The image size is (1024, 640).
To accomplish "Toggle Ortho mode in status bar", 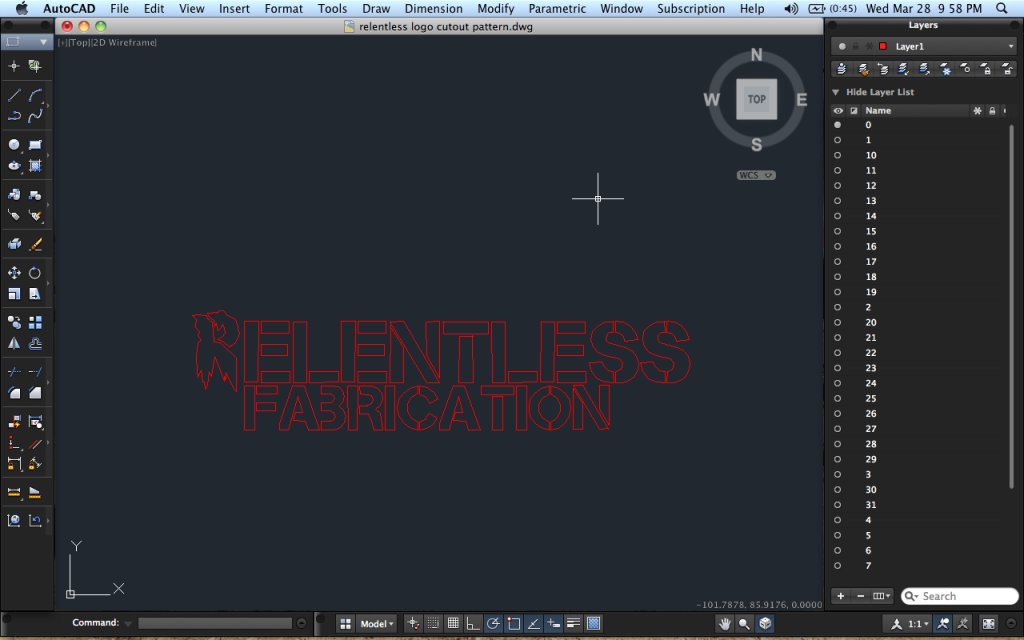I will tap(473, 624).
